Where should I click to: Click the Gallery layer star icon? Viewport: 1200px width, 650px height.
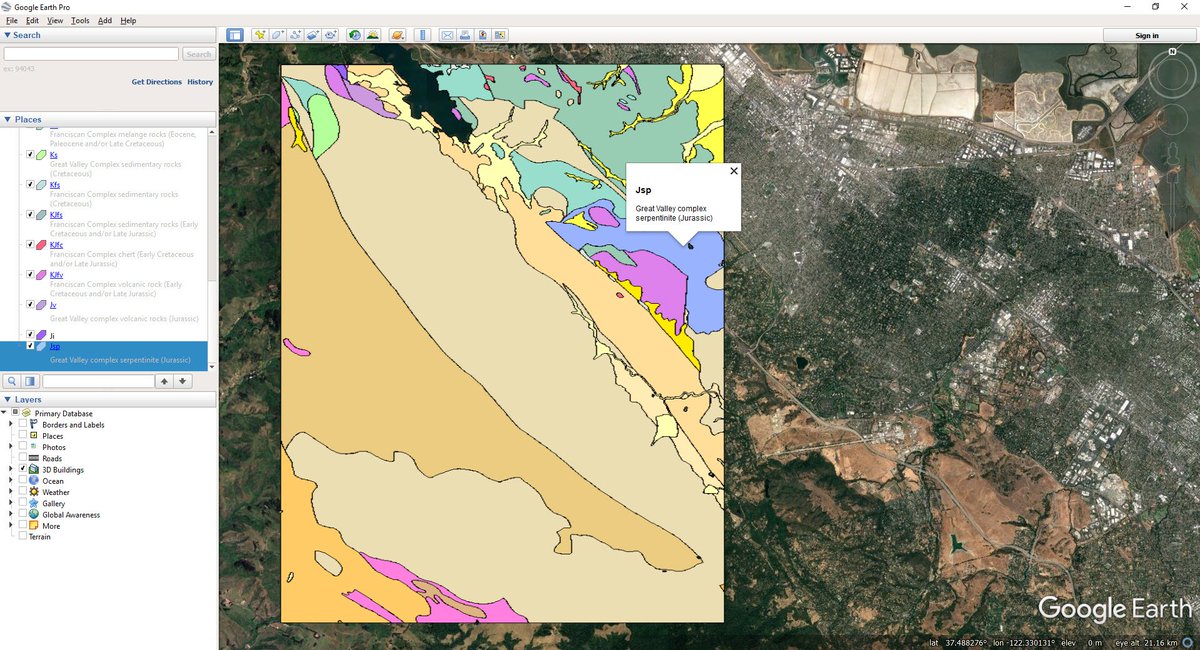[34, 503]
